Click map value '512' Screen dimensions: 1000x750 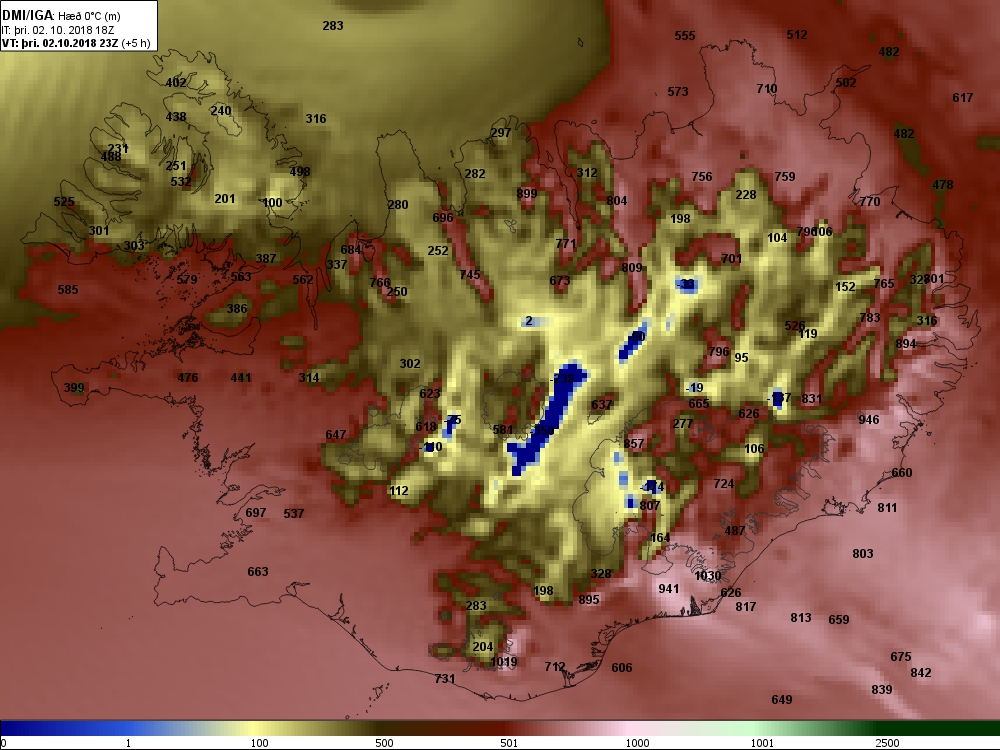click(x=797, y=34)
